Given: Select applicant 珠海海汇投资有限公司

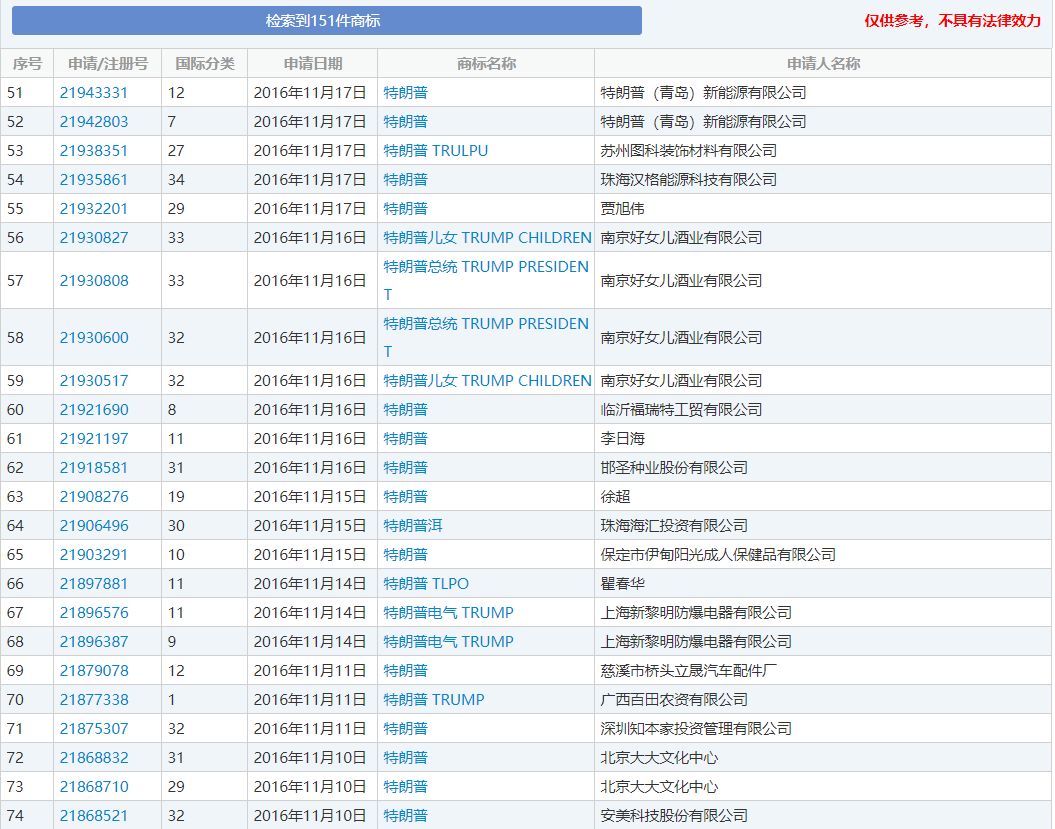Looking at the screenshot, I should [x=674, y=525].
